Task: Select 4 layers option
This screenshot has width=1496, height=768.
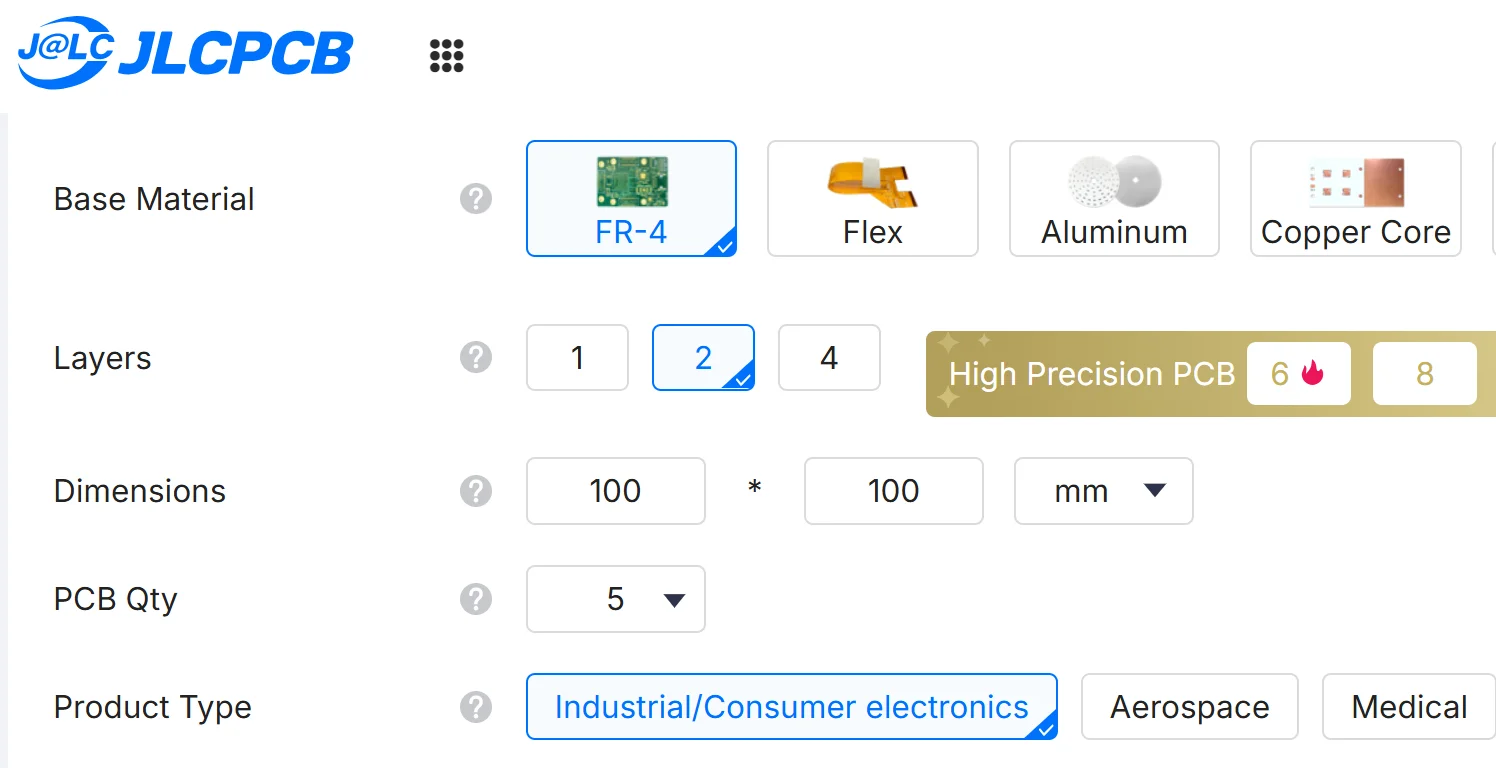Action: click(x=829, y=358)
